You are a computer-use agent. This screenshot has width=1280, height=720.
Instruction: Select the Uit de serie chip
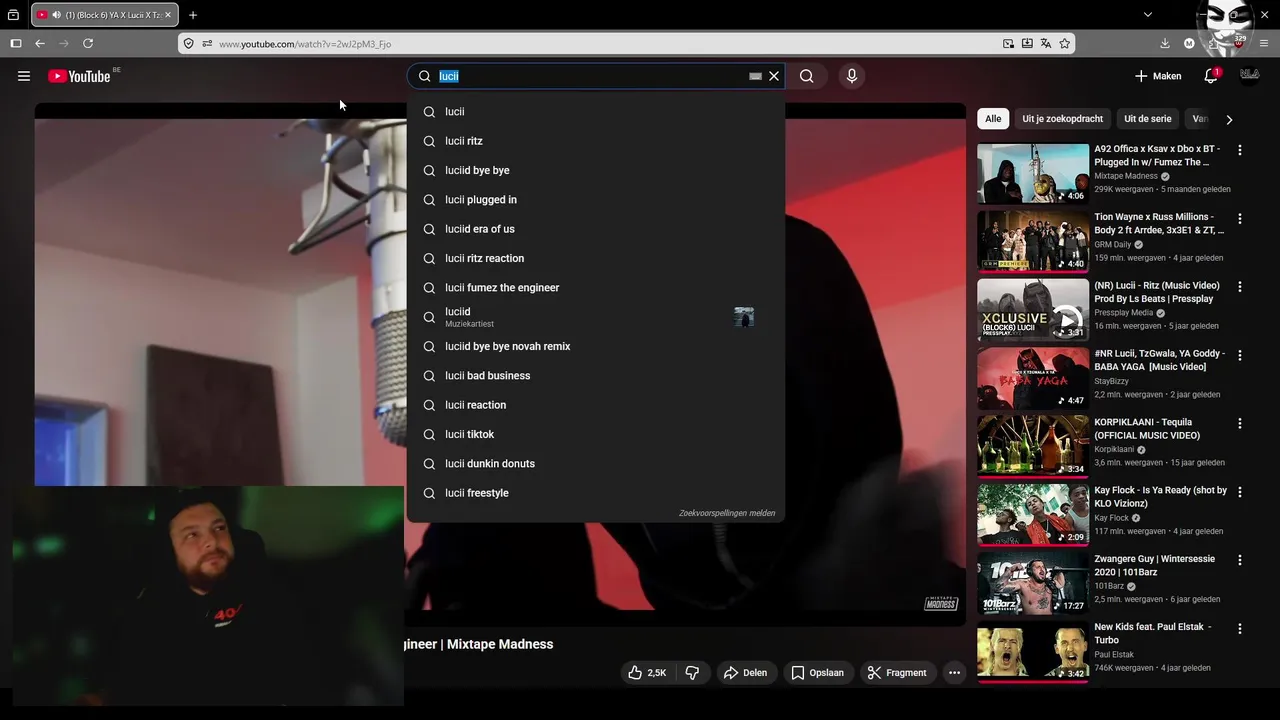1148,119
